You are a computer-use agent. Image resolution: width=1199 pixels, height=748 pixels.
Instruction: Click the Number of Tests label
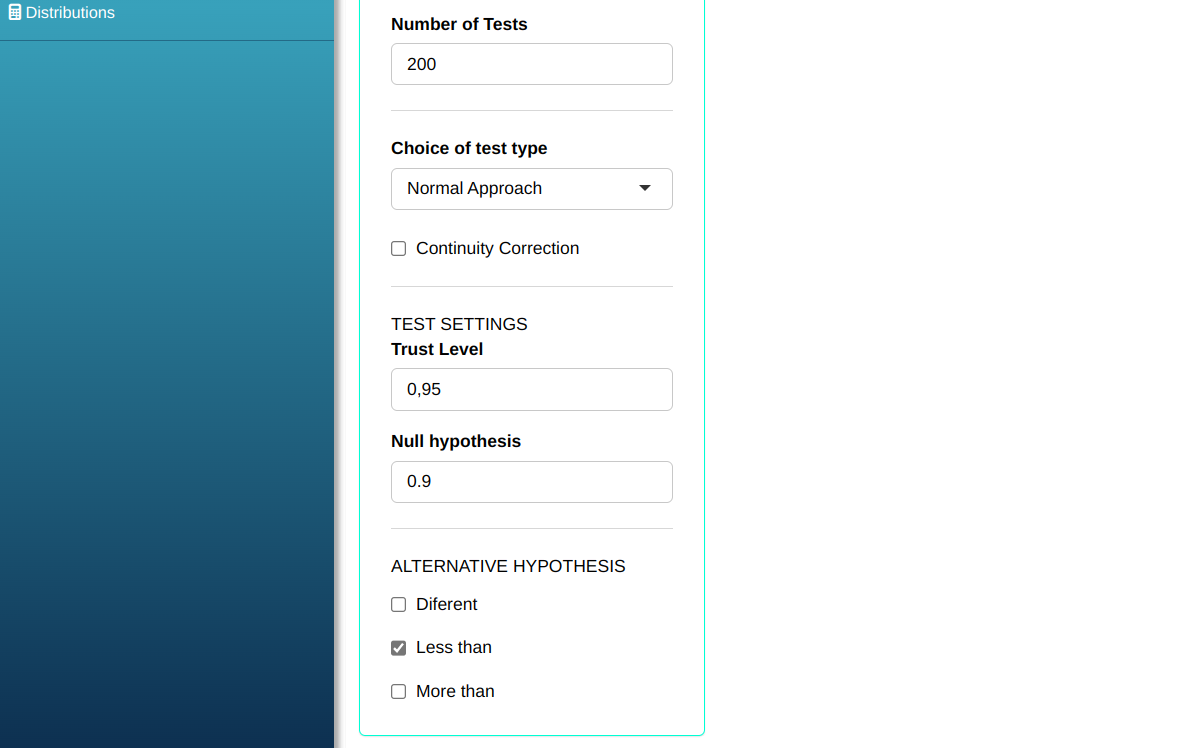459,24
